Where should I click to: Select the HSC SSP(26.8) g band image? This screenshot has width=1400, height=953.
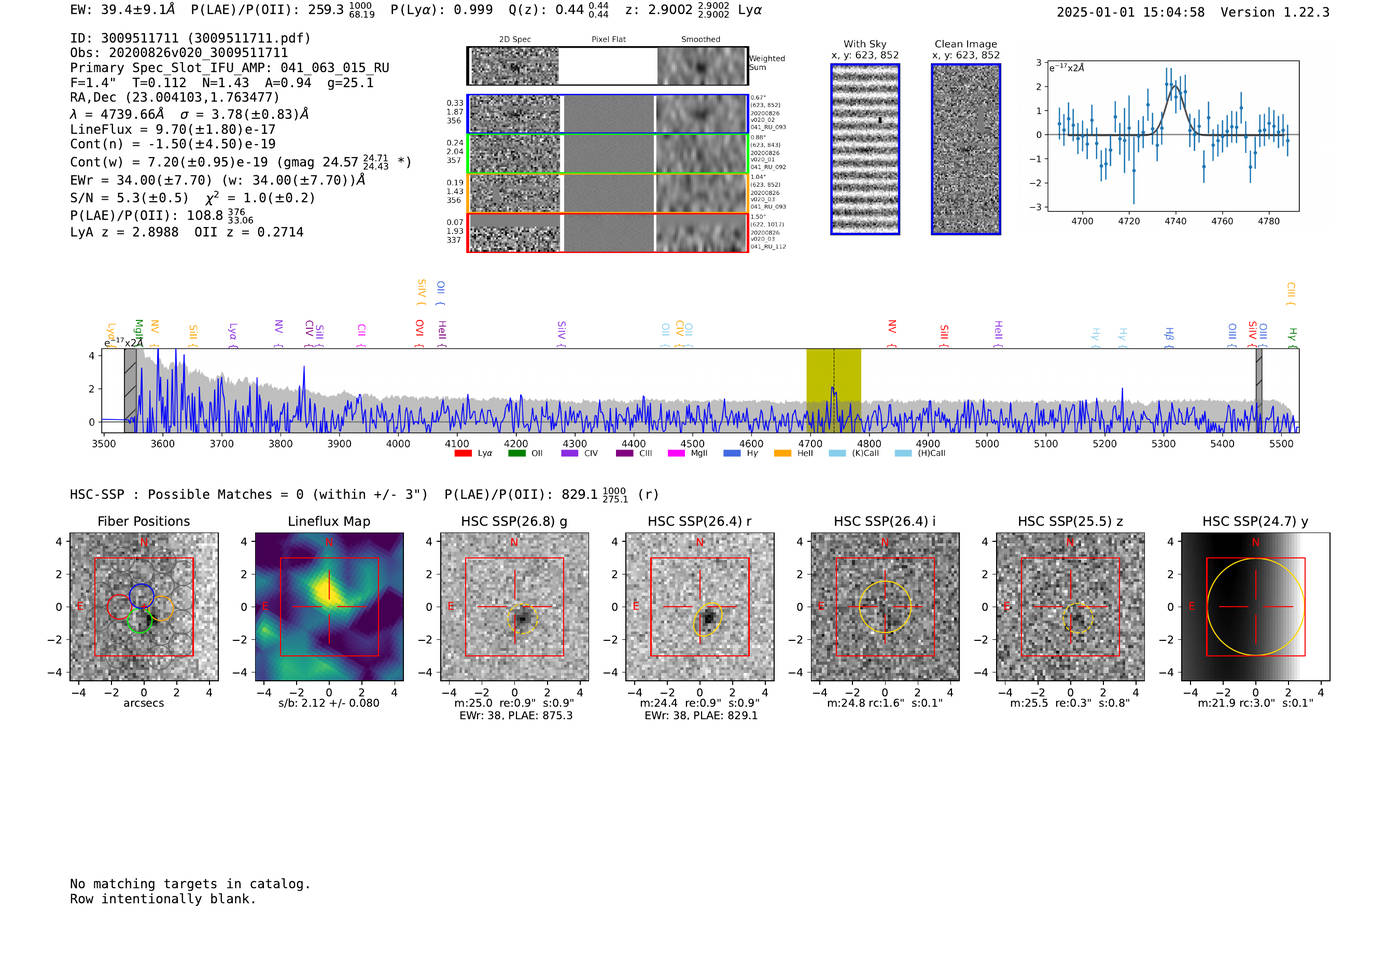click(514, 607)
